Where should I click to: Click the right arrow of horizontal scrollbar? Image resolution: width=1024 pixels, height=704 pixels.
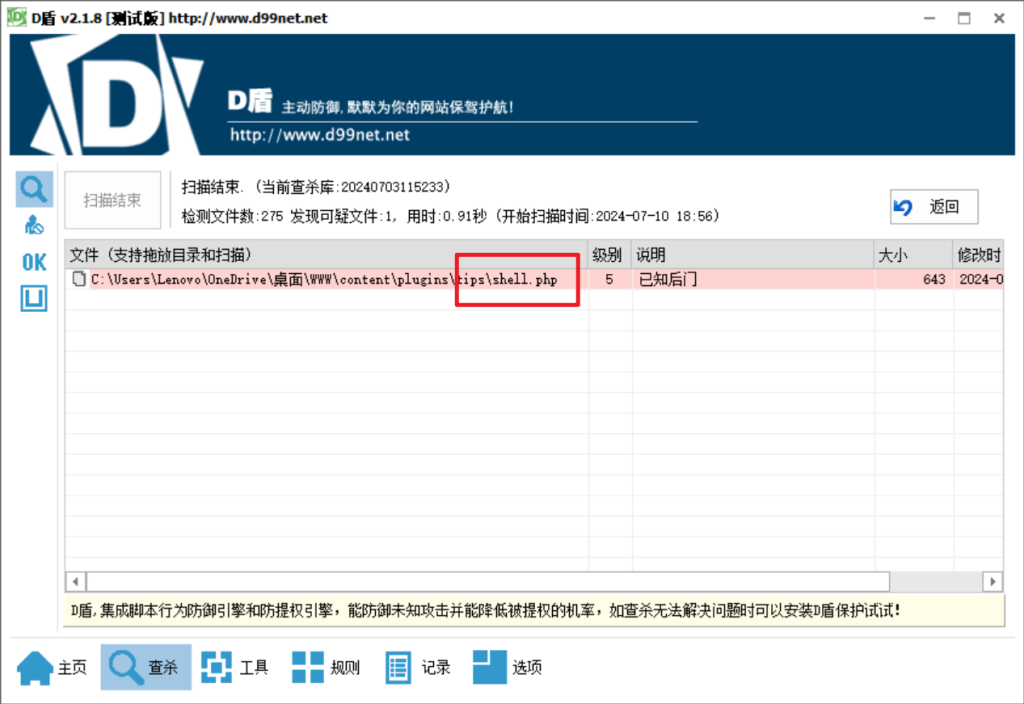(992, 581)
